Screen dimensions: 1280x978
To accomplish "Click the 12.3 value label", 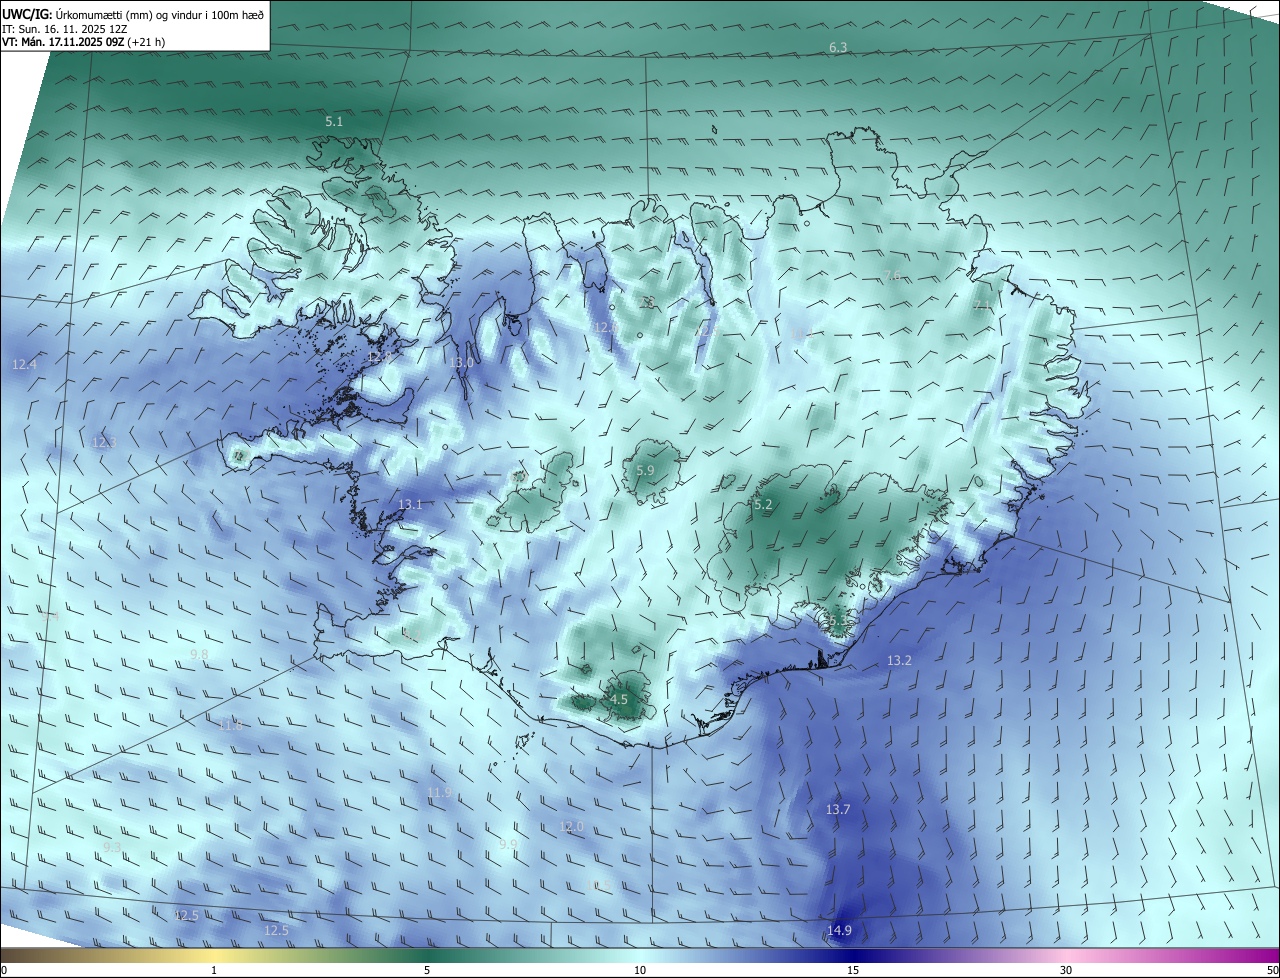I will (x=104, y=442).
